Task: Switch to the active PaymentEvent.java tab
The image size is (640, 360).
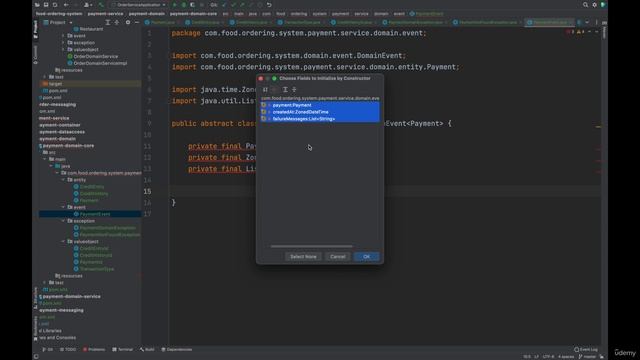Action: click(x=549, y=22)
